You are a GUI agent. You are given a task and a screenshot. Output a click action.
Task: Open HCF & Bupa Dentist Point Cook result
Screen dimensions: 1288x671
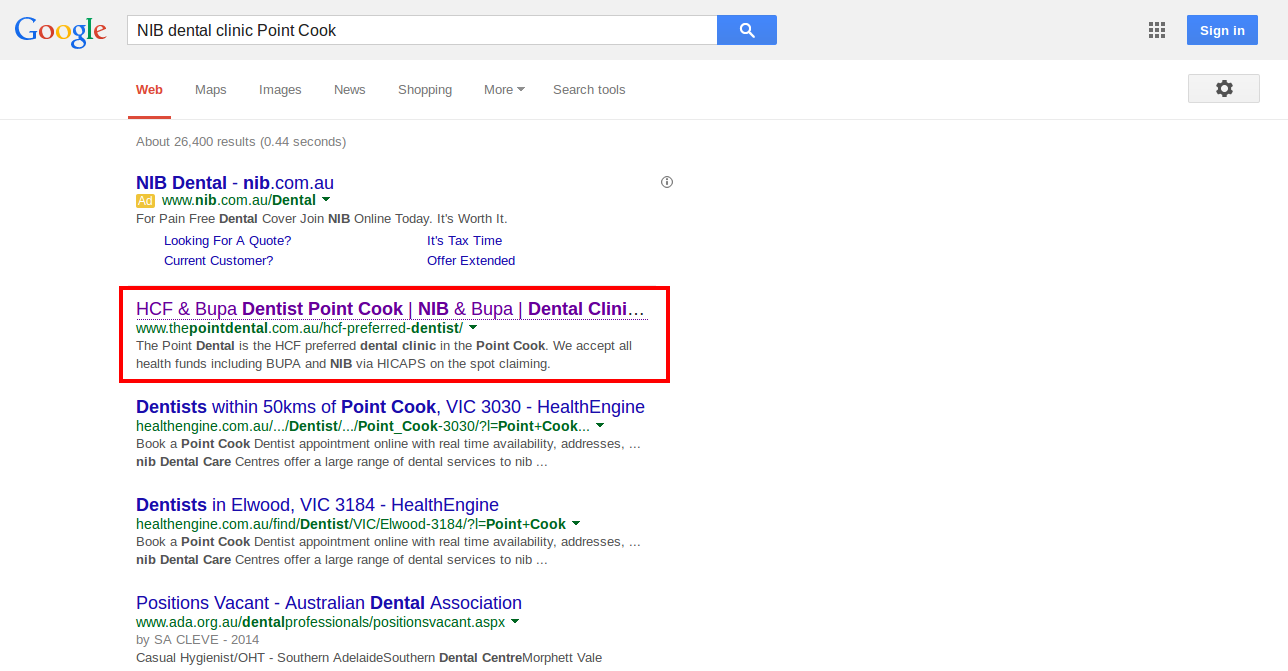pyautogui.click(x=392, y=309)
